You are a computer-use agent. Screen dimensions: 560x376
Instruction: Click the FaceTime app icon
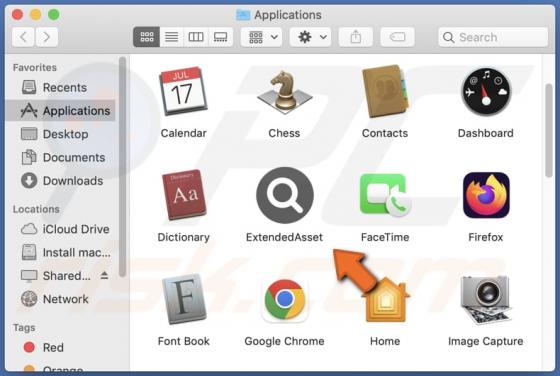(385, 195)
